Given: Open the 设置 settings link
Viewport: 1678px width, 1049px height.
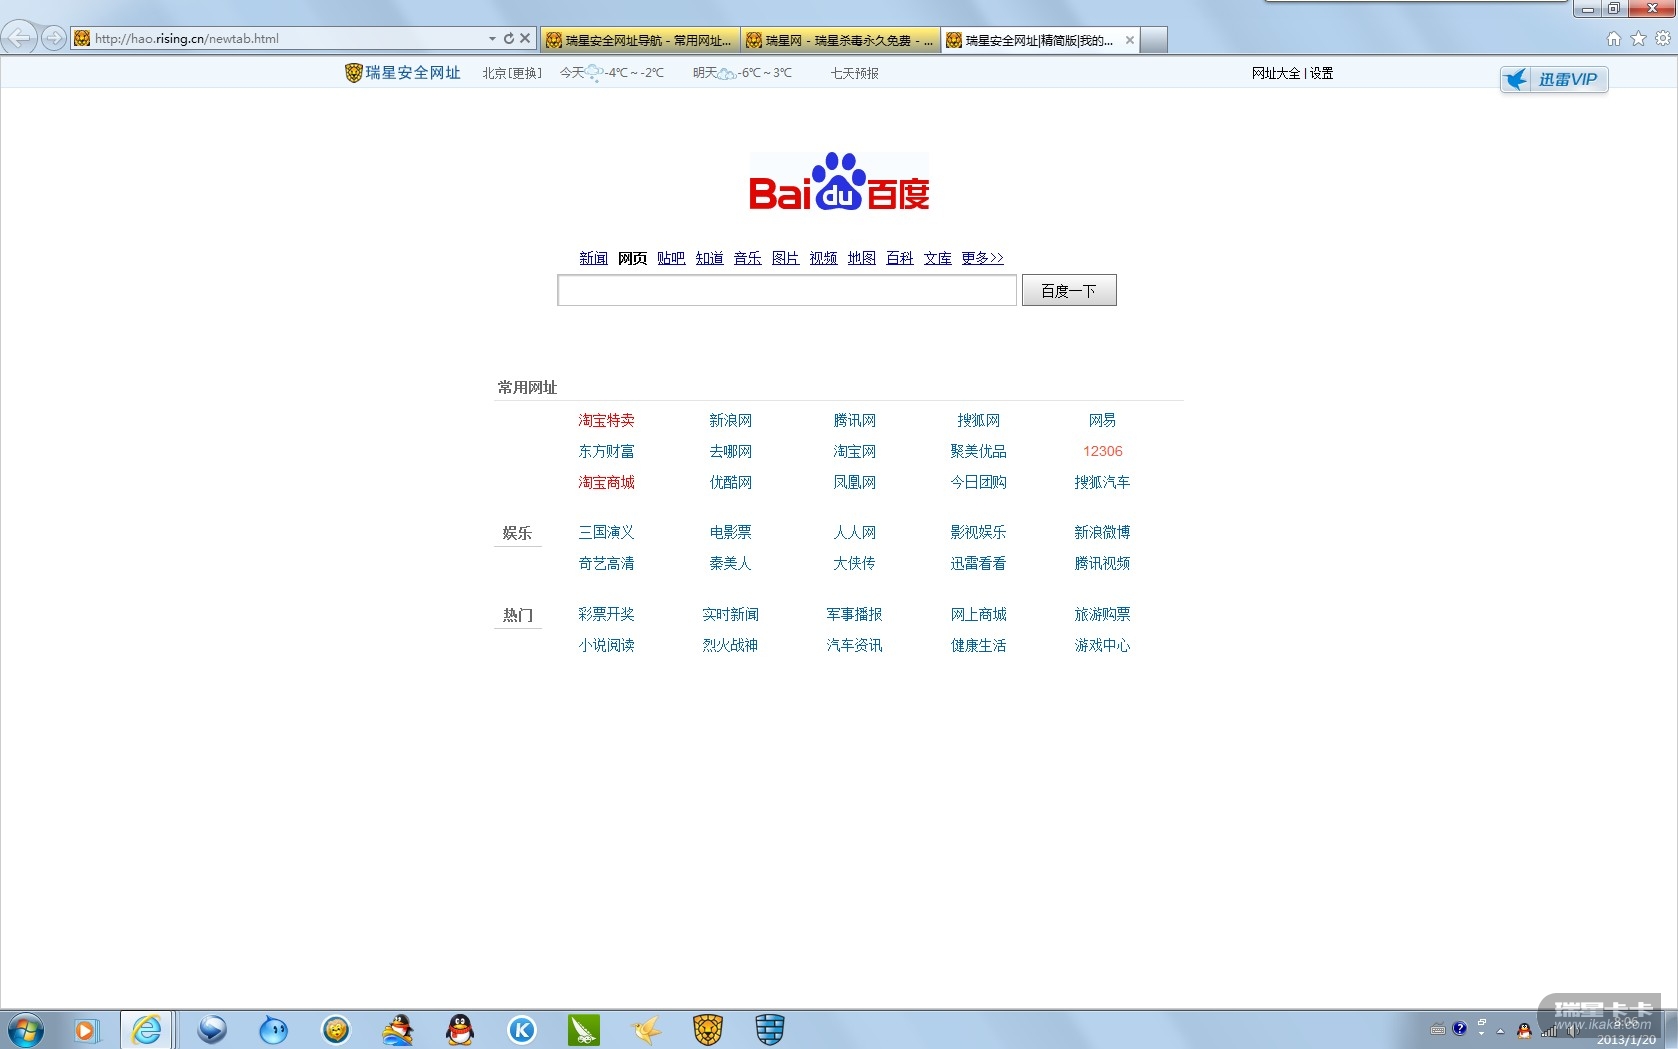Looking at the screenshot, I should (1322, 73).
